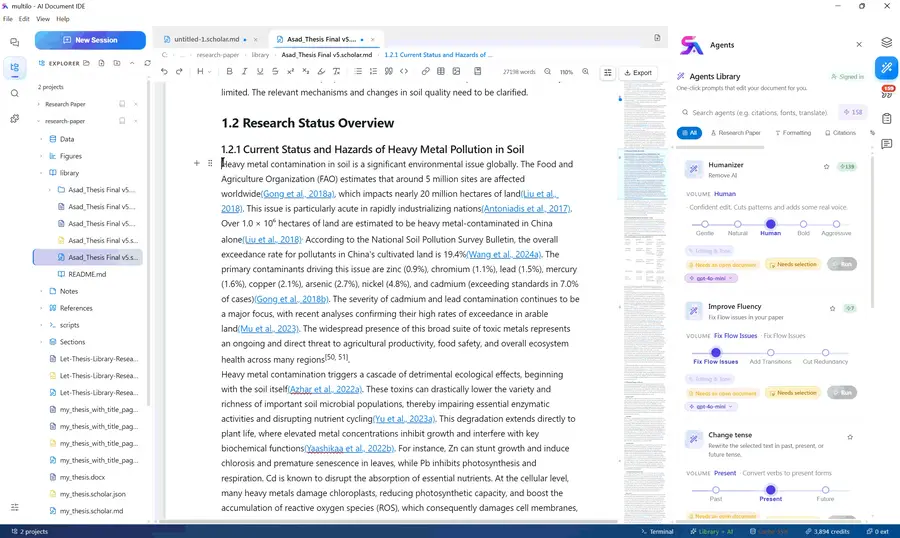Refresh the Explorer file tree
900x538 pixels.
tap(148, 63)
